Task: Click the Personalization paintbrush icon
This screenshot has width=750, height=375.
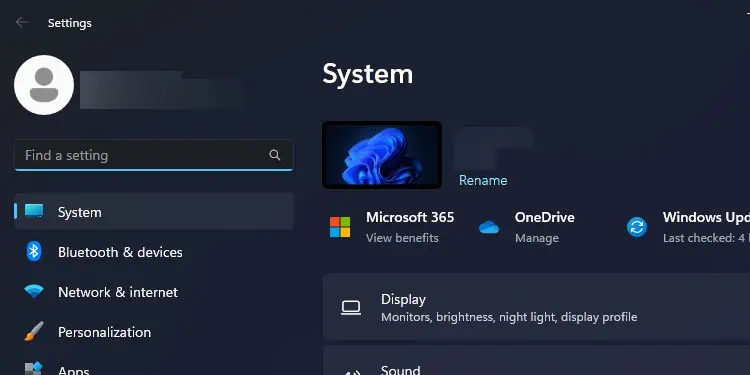Action: pyautogui.click(x=34, y=331)
